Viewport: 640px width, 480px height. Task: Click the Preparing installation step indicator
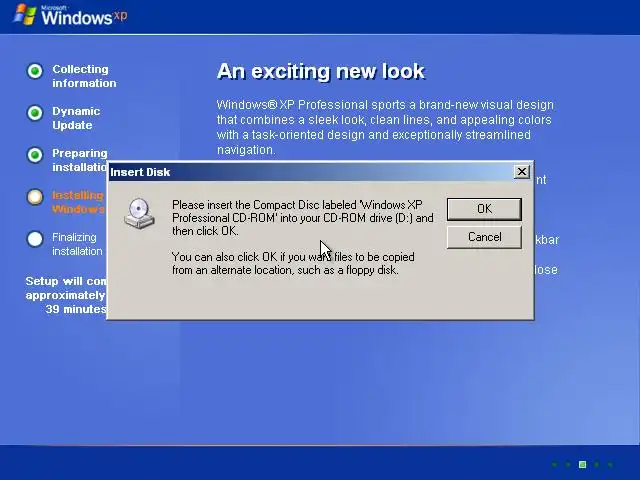pyautogui.click(x=35, y=155)
